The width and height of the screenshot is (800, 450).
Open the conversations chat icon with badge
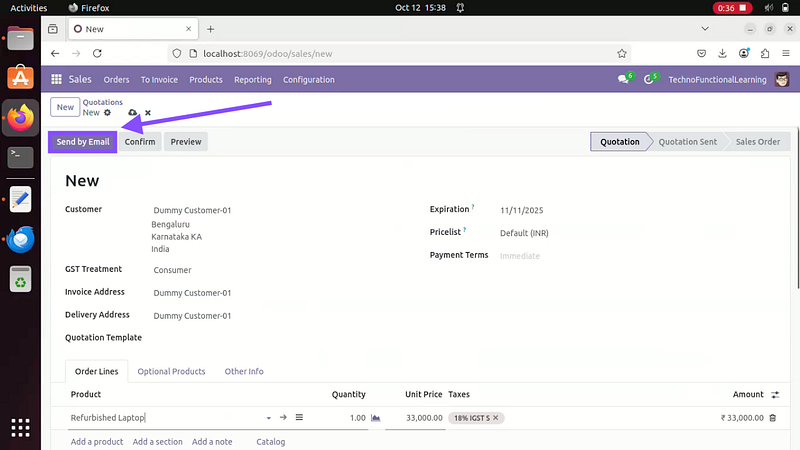point(623,80)
